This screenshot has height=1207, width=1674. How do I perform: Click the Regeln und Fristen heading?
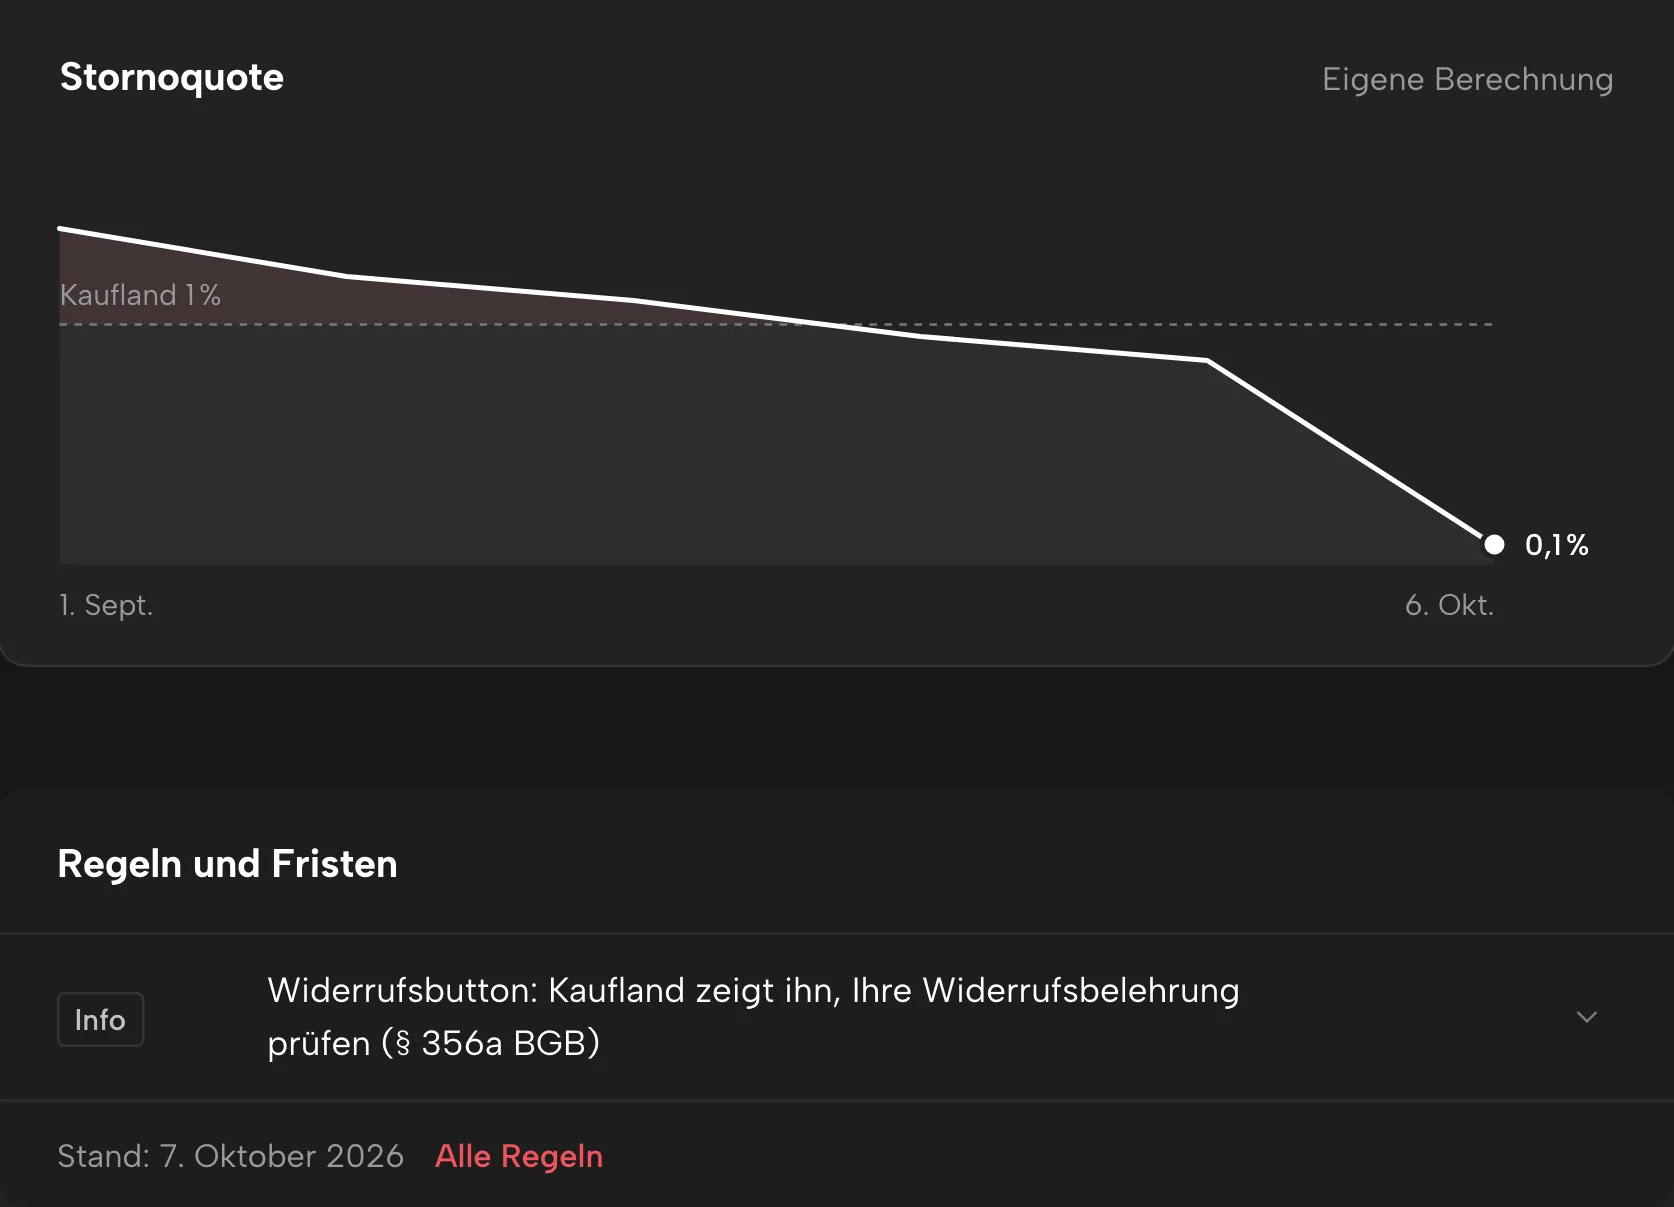(227, 864)
